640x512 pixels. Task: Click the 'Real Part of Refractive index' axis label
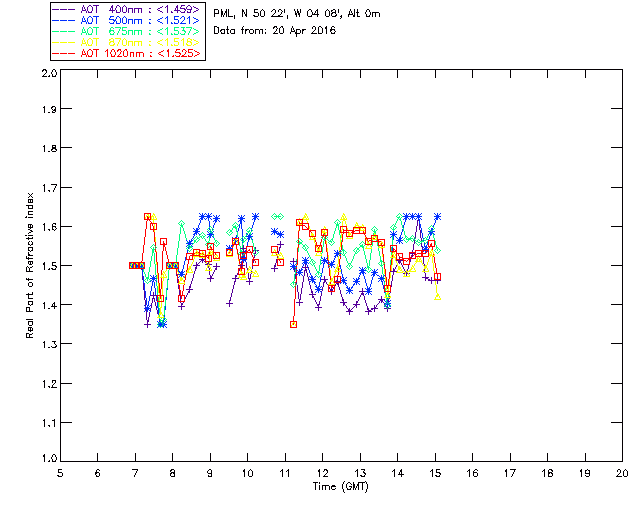29,265
